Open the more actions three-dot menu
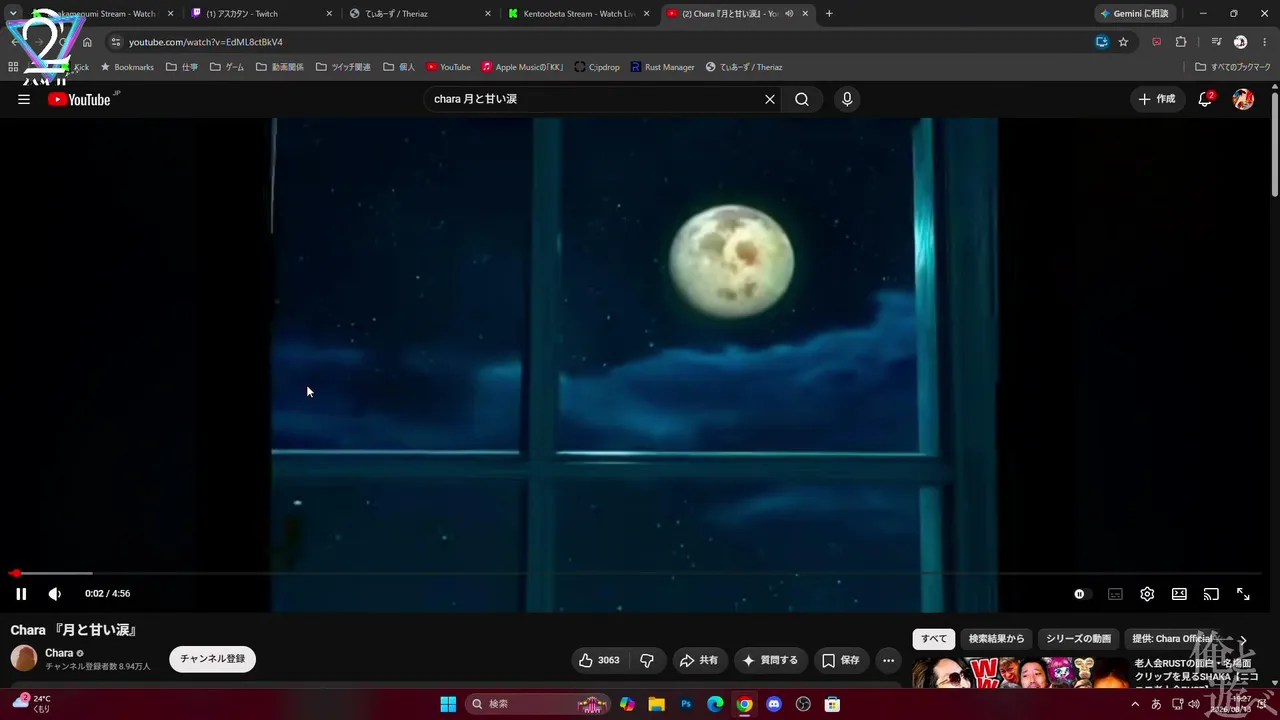 coord(888,660)
